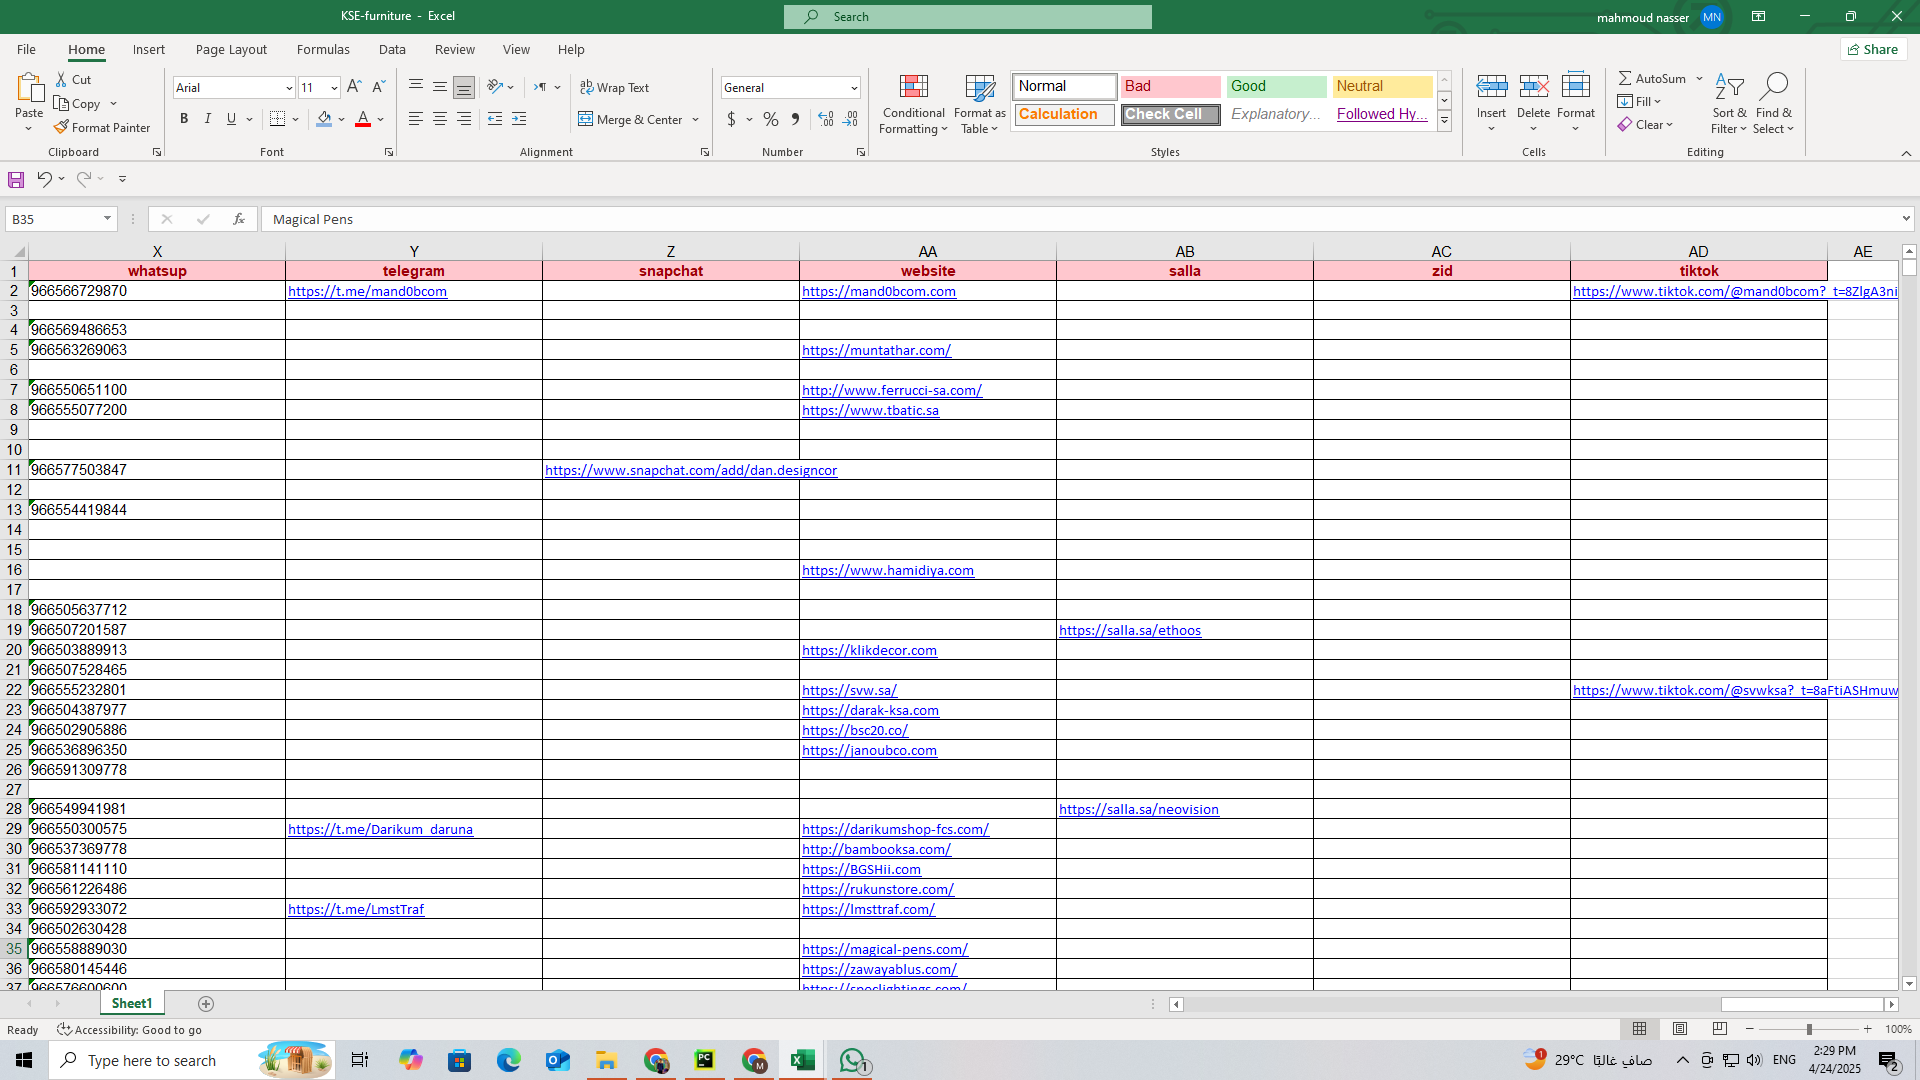Toggle Italic text formatting
This screenshot has height=1080, width=1920.
tap(208, 119)
